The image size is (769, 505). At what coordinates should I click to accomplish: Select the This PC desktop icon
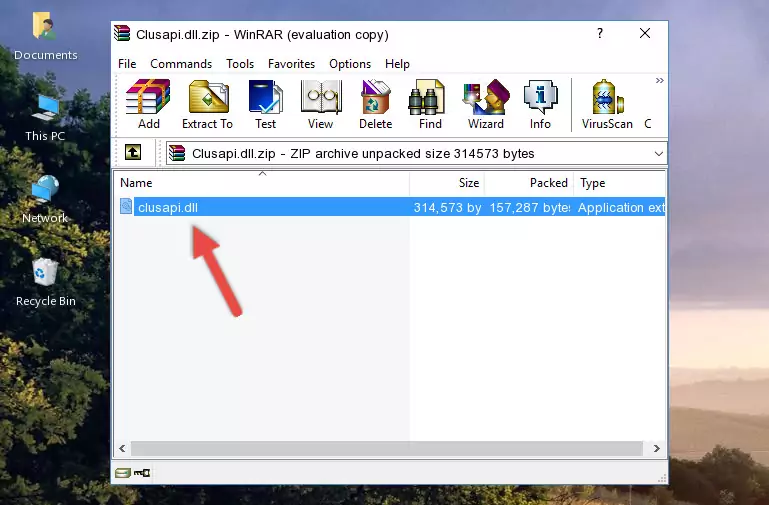[x=45, y=118]
